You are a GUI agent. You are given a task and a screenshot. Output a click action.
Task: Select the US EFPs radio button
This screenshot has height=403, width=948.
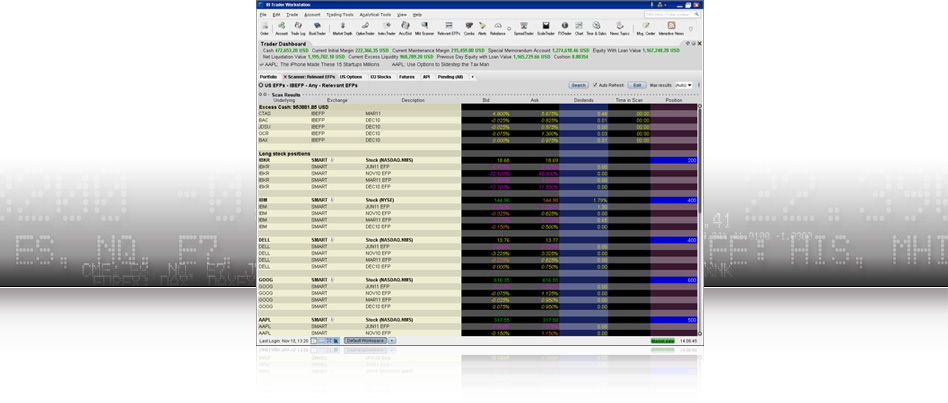[262, 86]
